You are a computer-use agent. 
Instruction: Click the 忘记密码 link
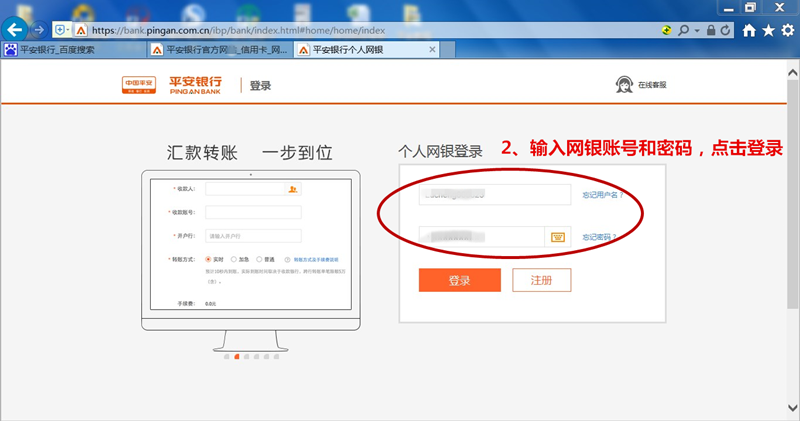pyautogui.click(x=599, y=237)
